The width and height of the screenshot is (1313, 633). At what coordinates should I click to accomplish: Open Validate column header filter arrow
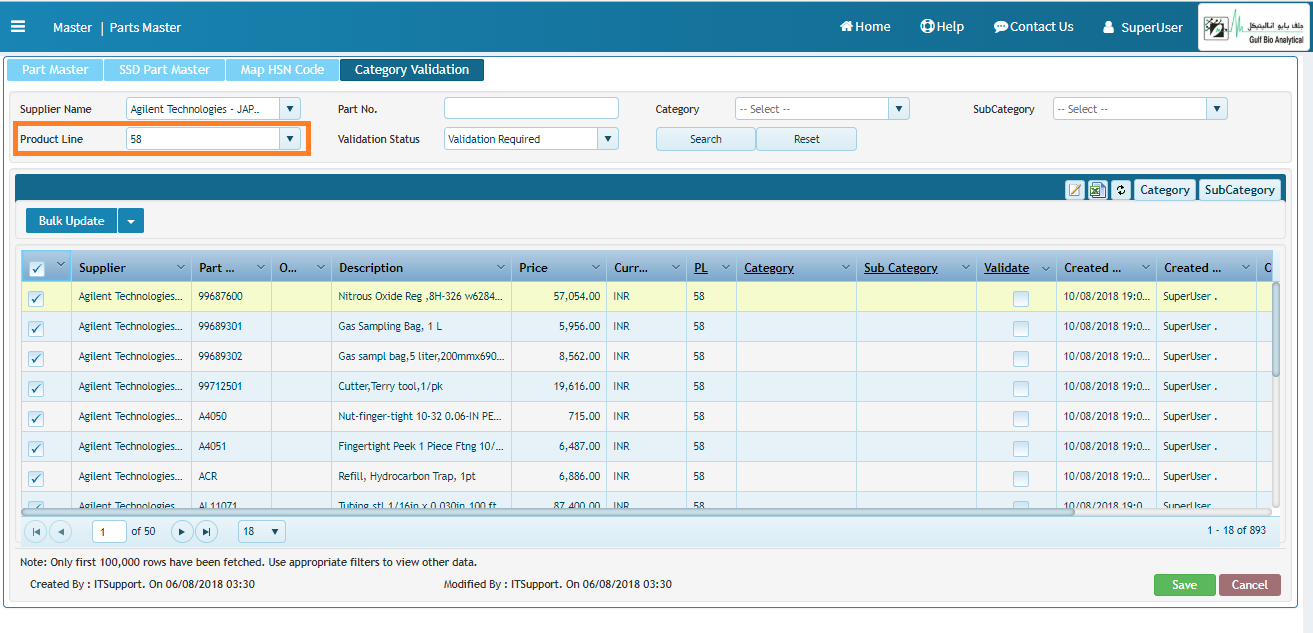click(x=1046, y=267)
